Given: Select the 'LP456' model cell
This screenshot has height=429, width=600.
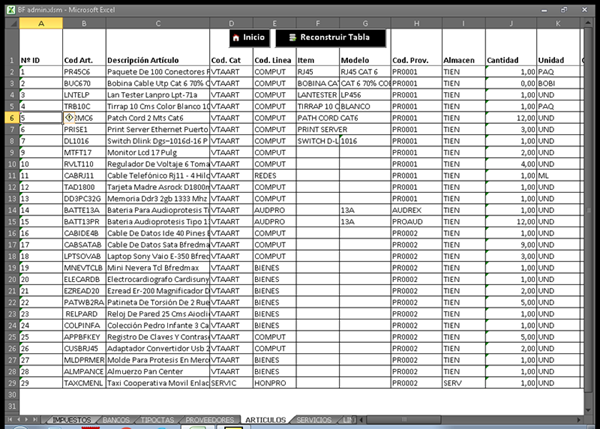Looking at the screenshot, I should tap(365, 95).
